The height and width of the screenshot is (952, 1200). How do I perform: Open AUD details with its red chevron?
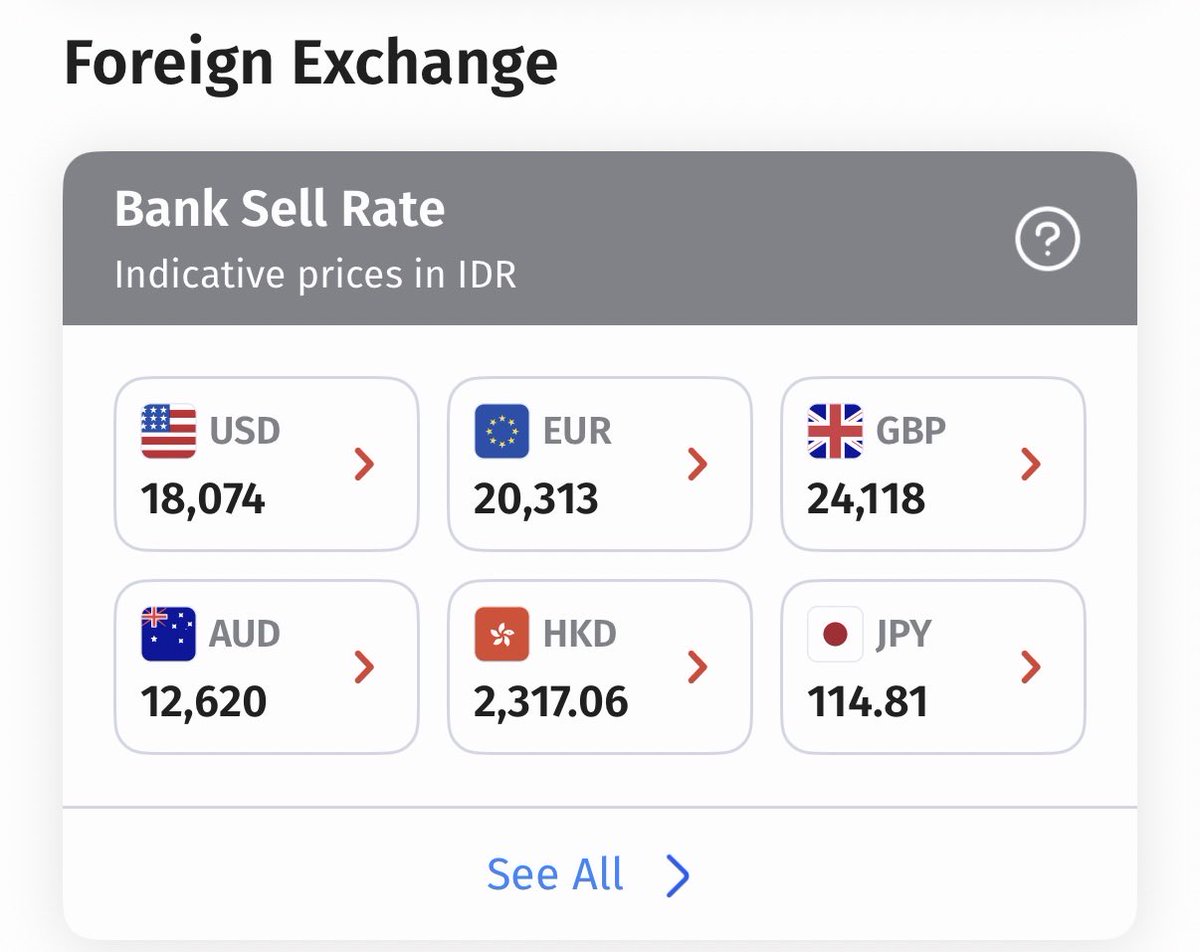point(365,667)
